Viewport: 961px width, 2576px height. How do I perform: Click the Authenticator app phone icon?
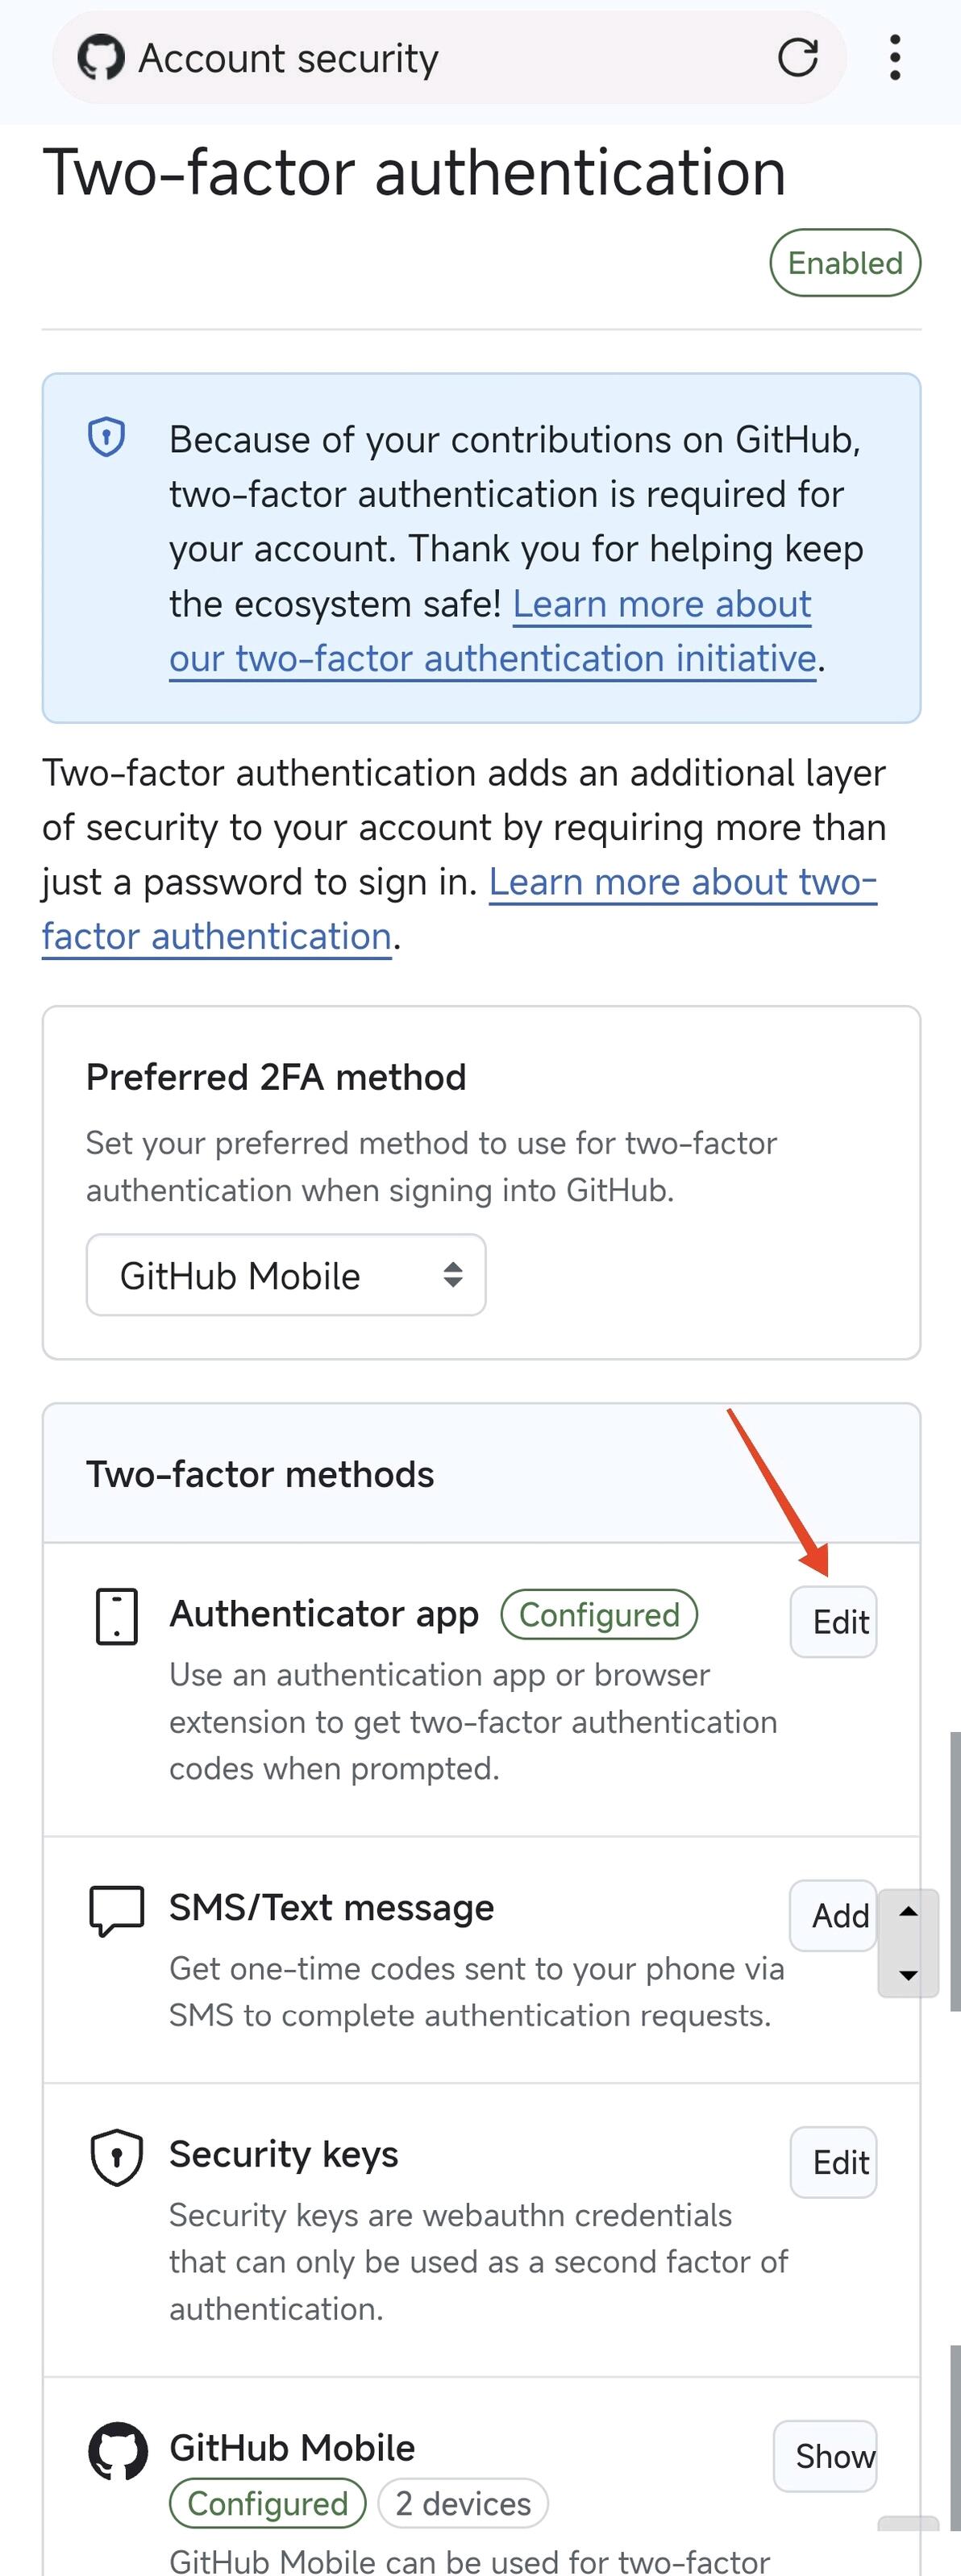tap(117, 1616)
